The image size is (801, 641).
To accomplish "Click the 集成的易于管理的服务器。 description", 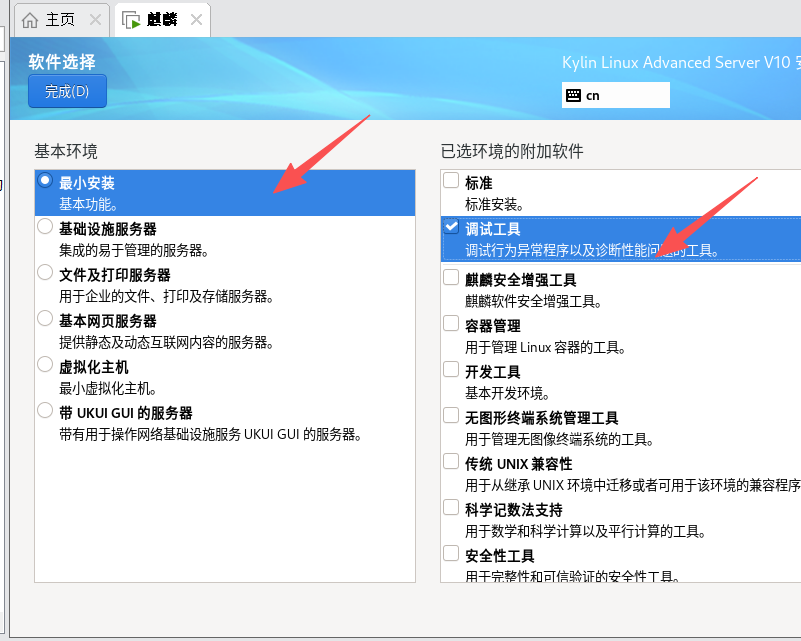I will click(134, 250).
